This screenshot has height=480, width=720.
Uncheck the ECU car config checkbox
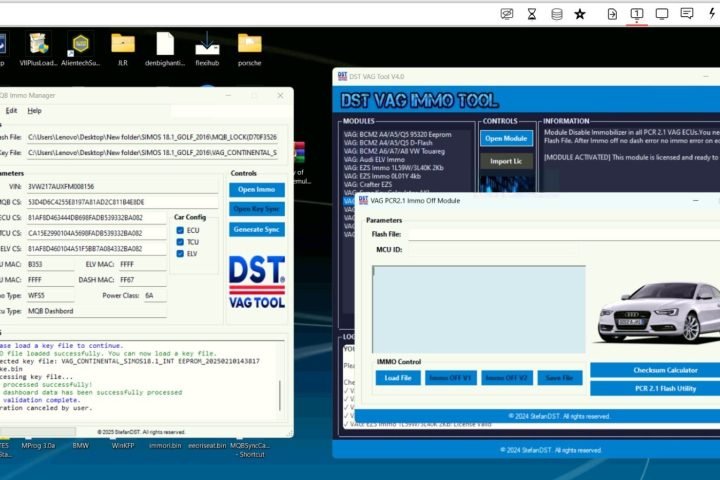(180, 229)
